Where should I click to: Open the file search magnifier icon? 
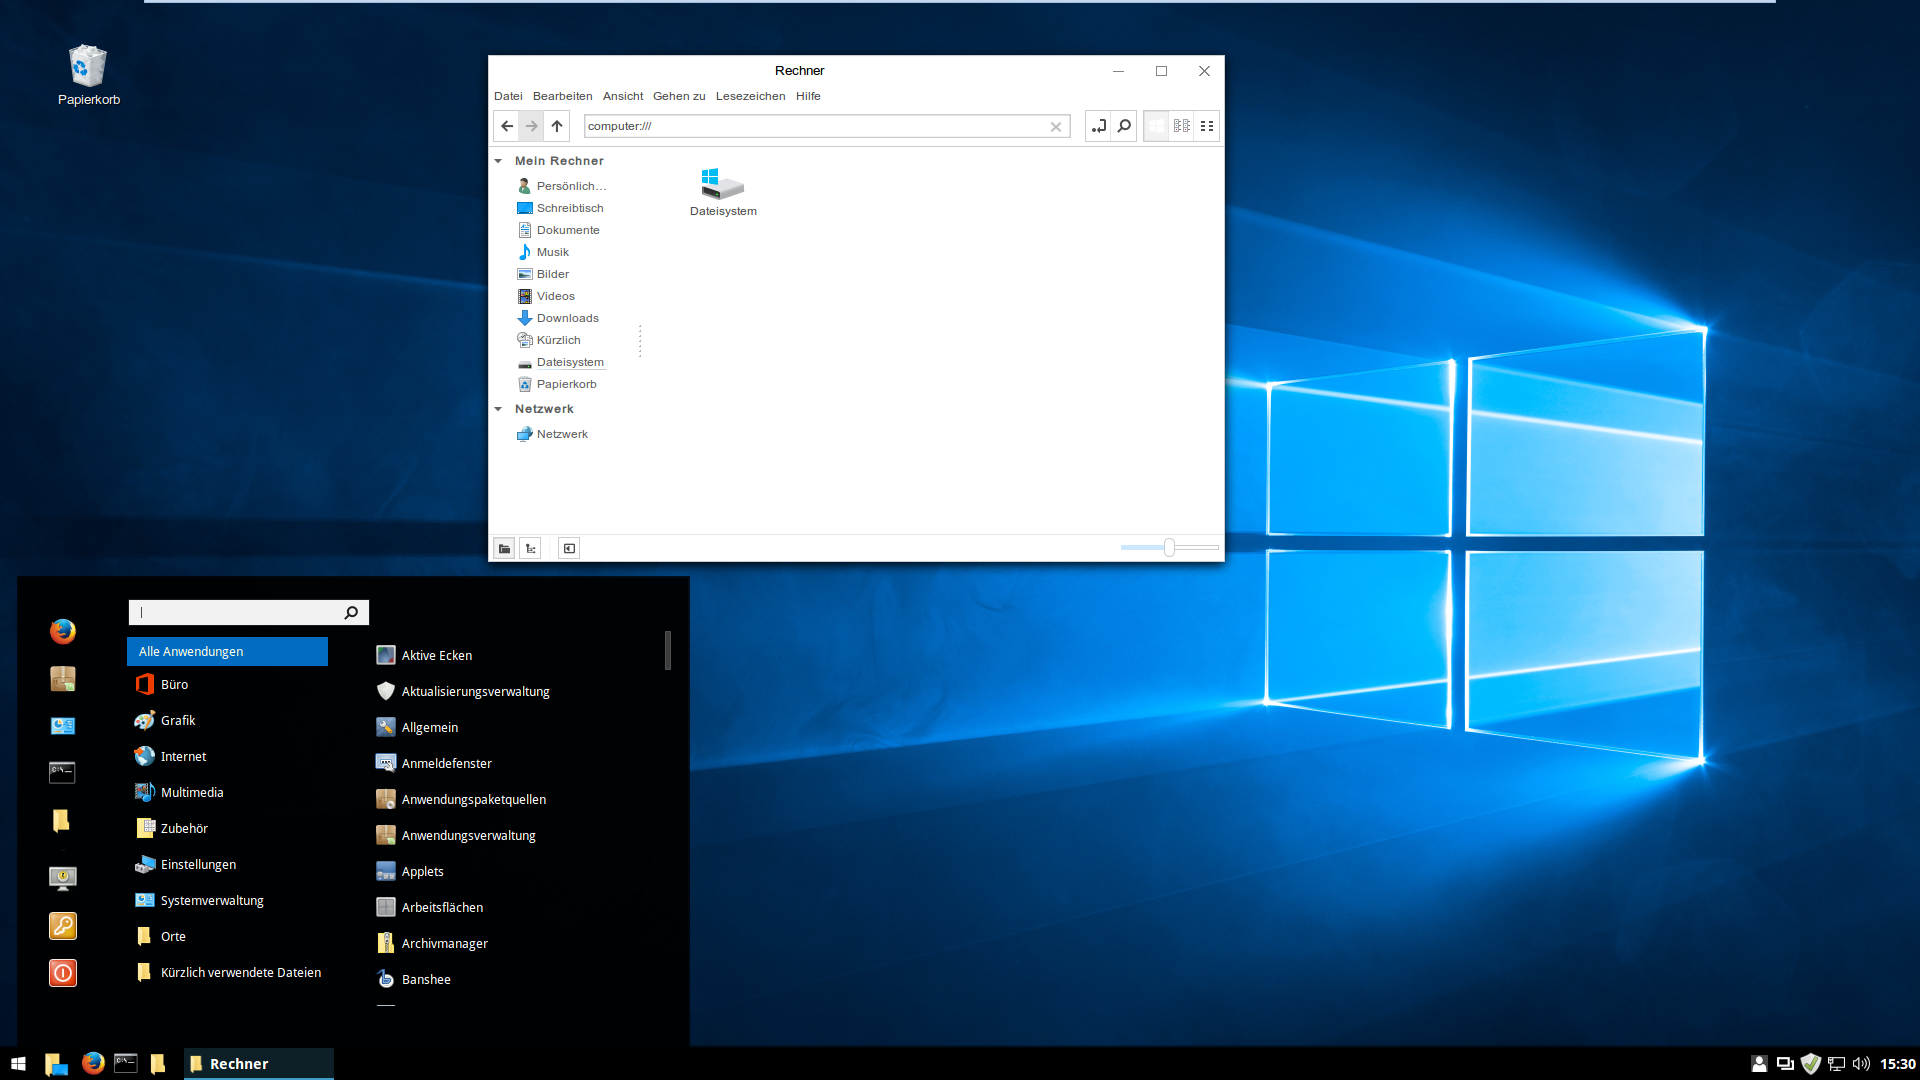[x=1124, y=126]
